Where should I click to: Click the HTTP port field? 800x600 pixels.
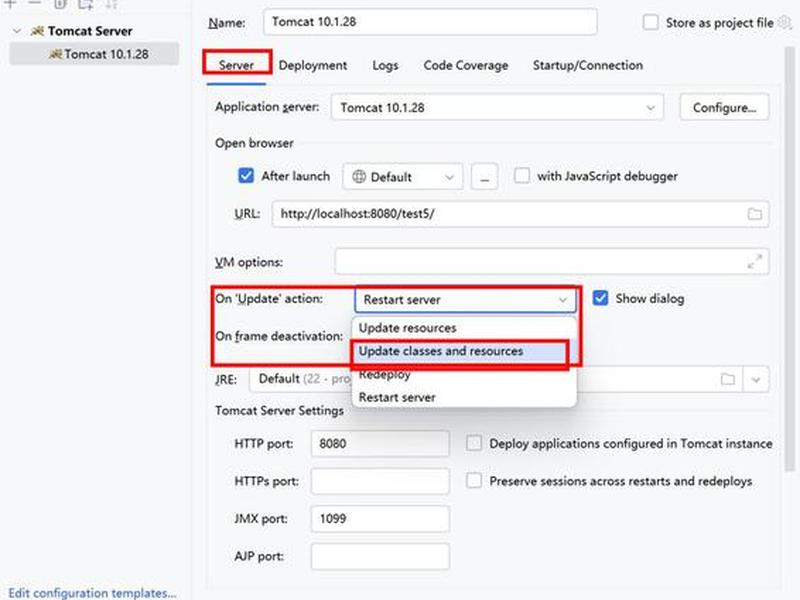coord(380,443)
